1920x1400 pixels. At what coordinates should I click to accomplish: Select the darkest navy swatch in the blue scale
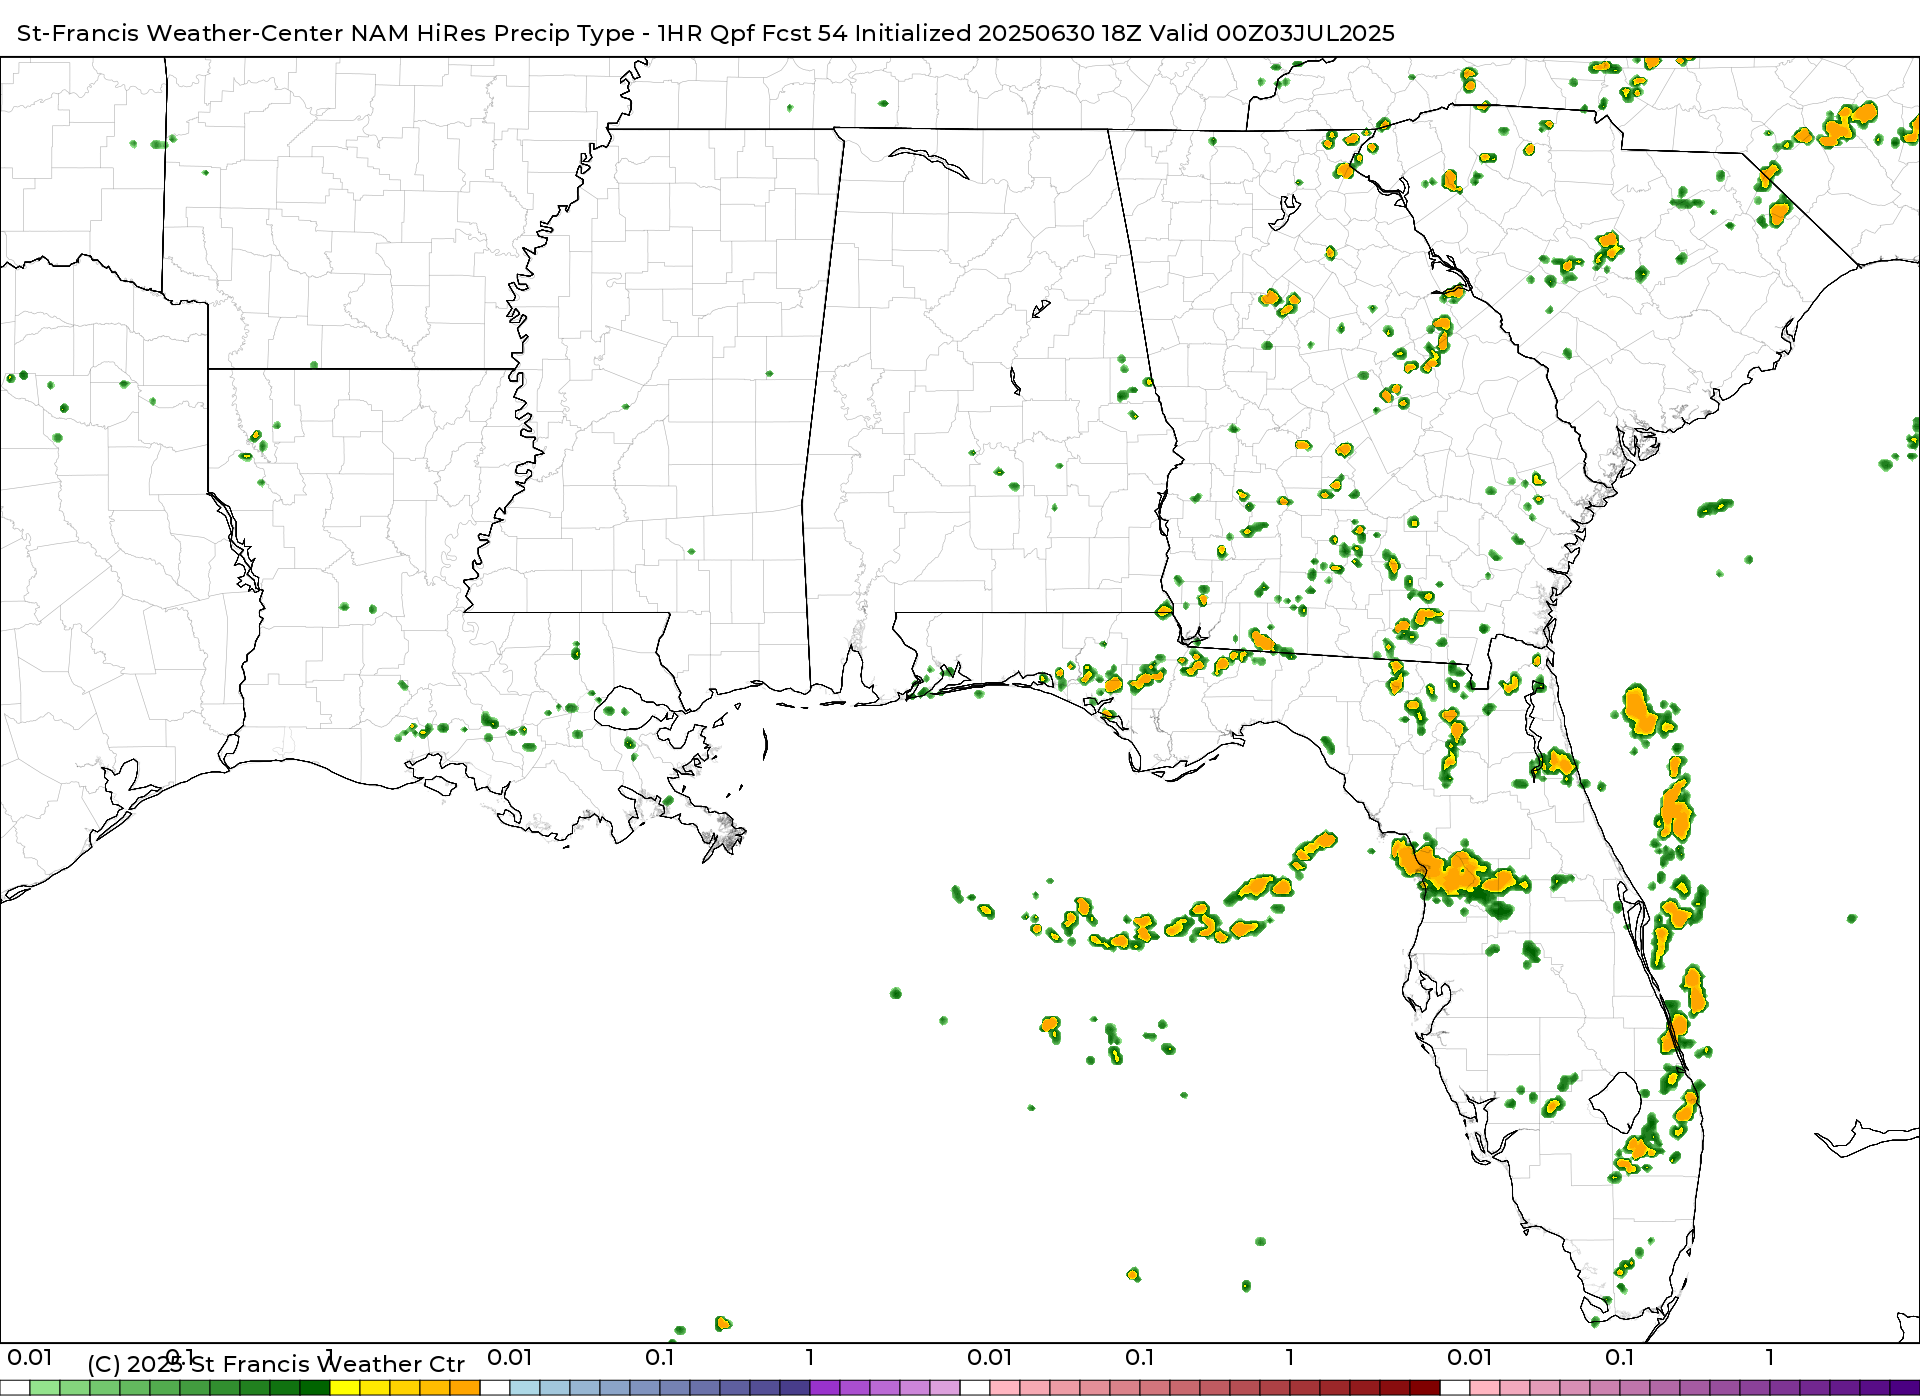tap(795, 1387)
